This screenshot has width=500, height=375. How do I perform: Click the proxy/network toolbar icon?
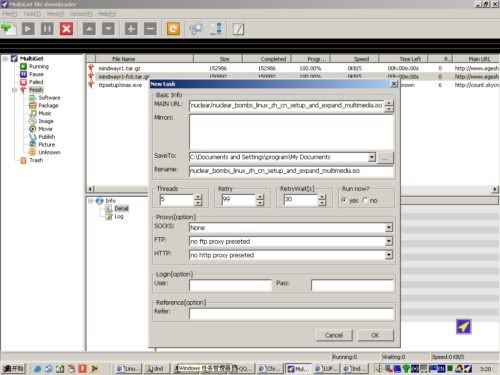tap(217, 29)
